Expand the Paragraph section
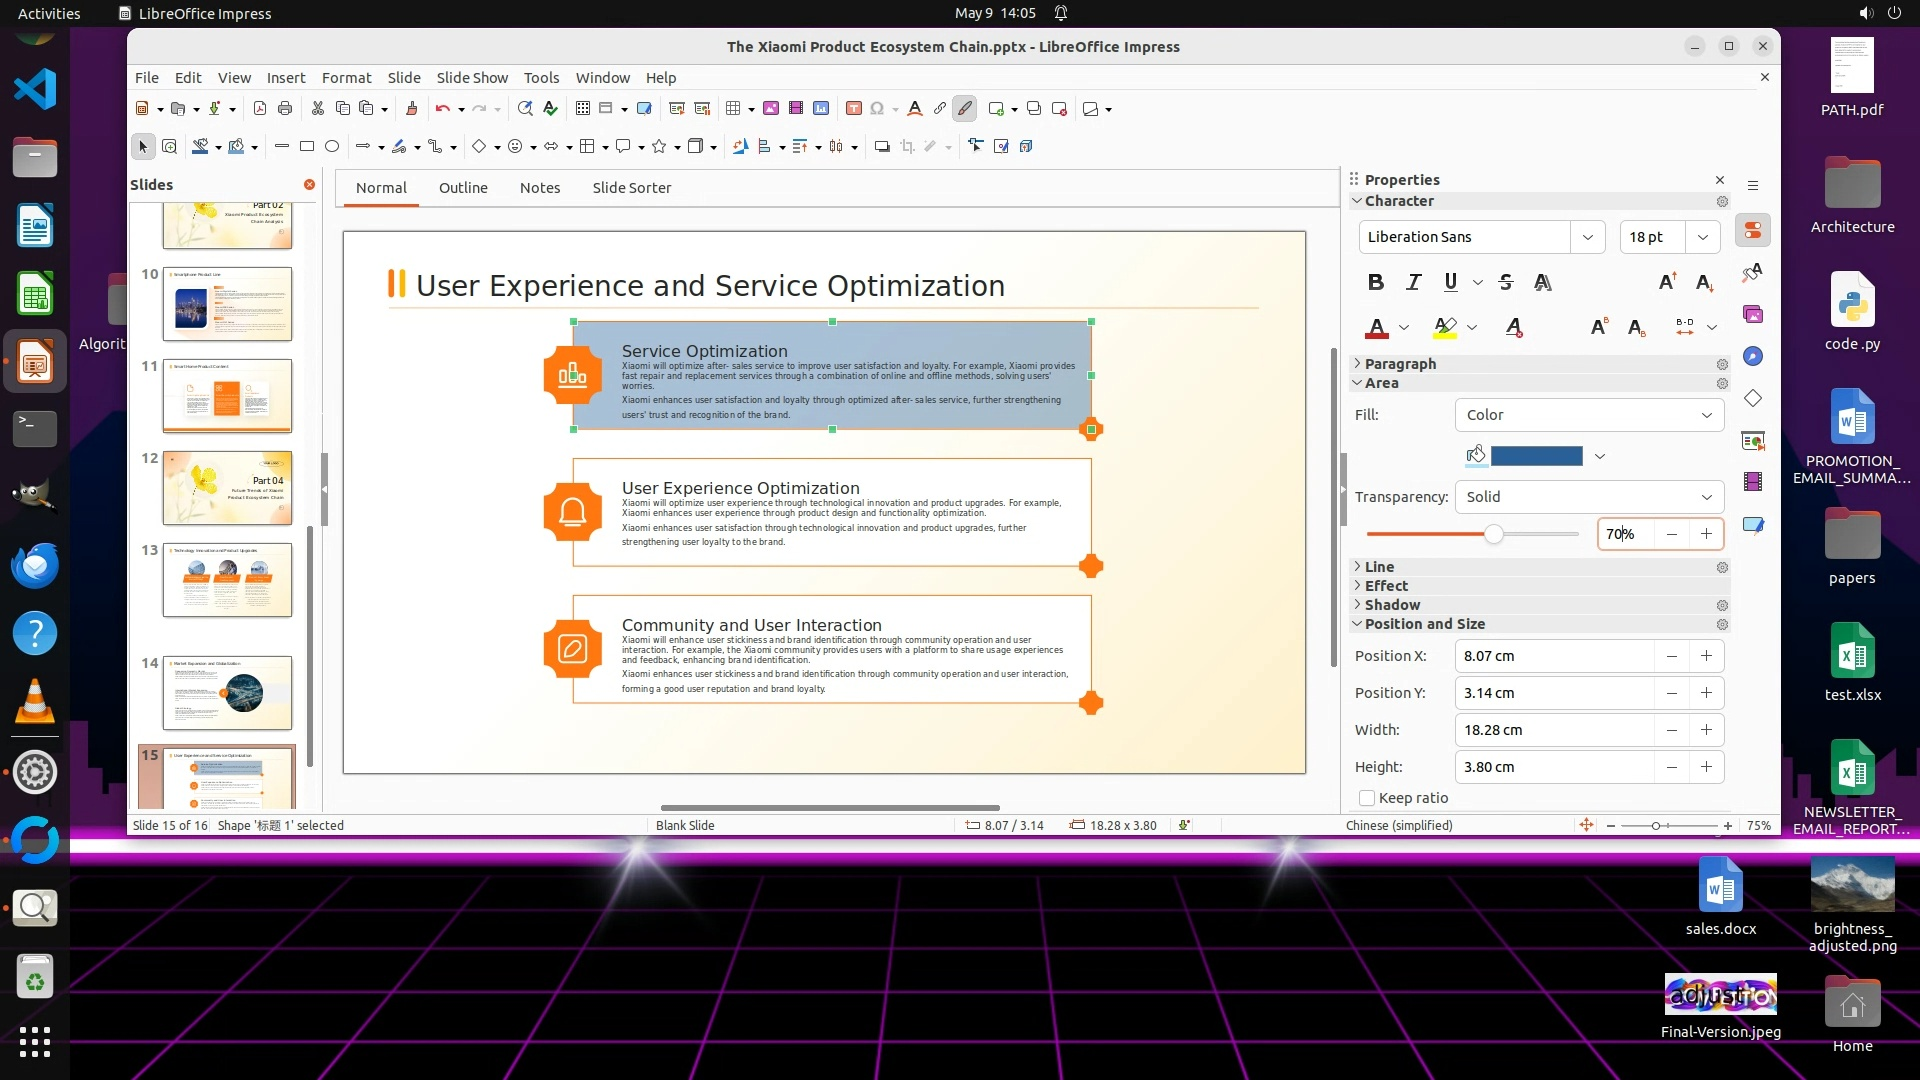 click(1399, 364)
